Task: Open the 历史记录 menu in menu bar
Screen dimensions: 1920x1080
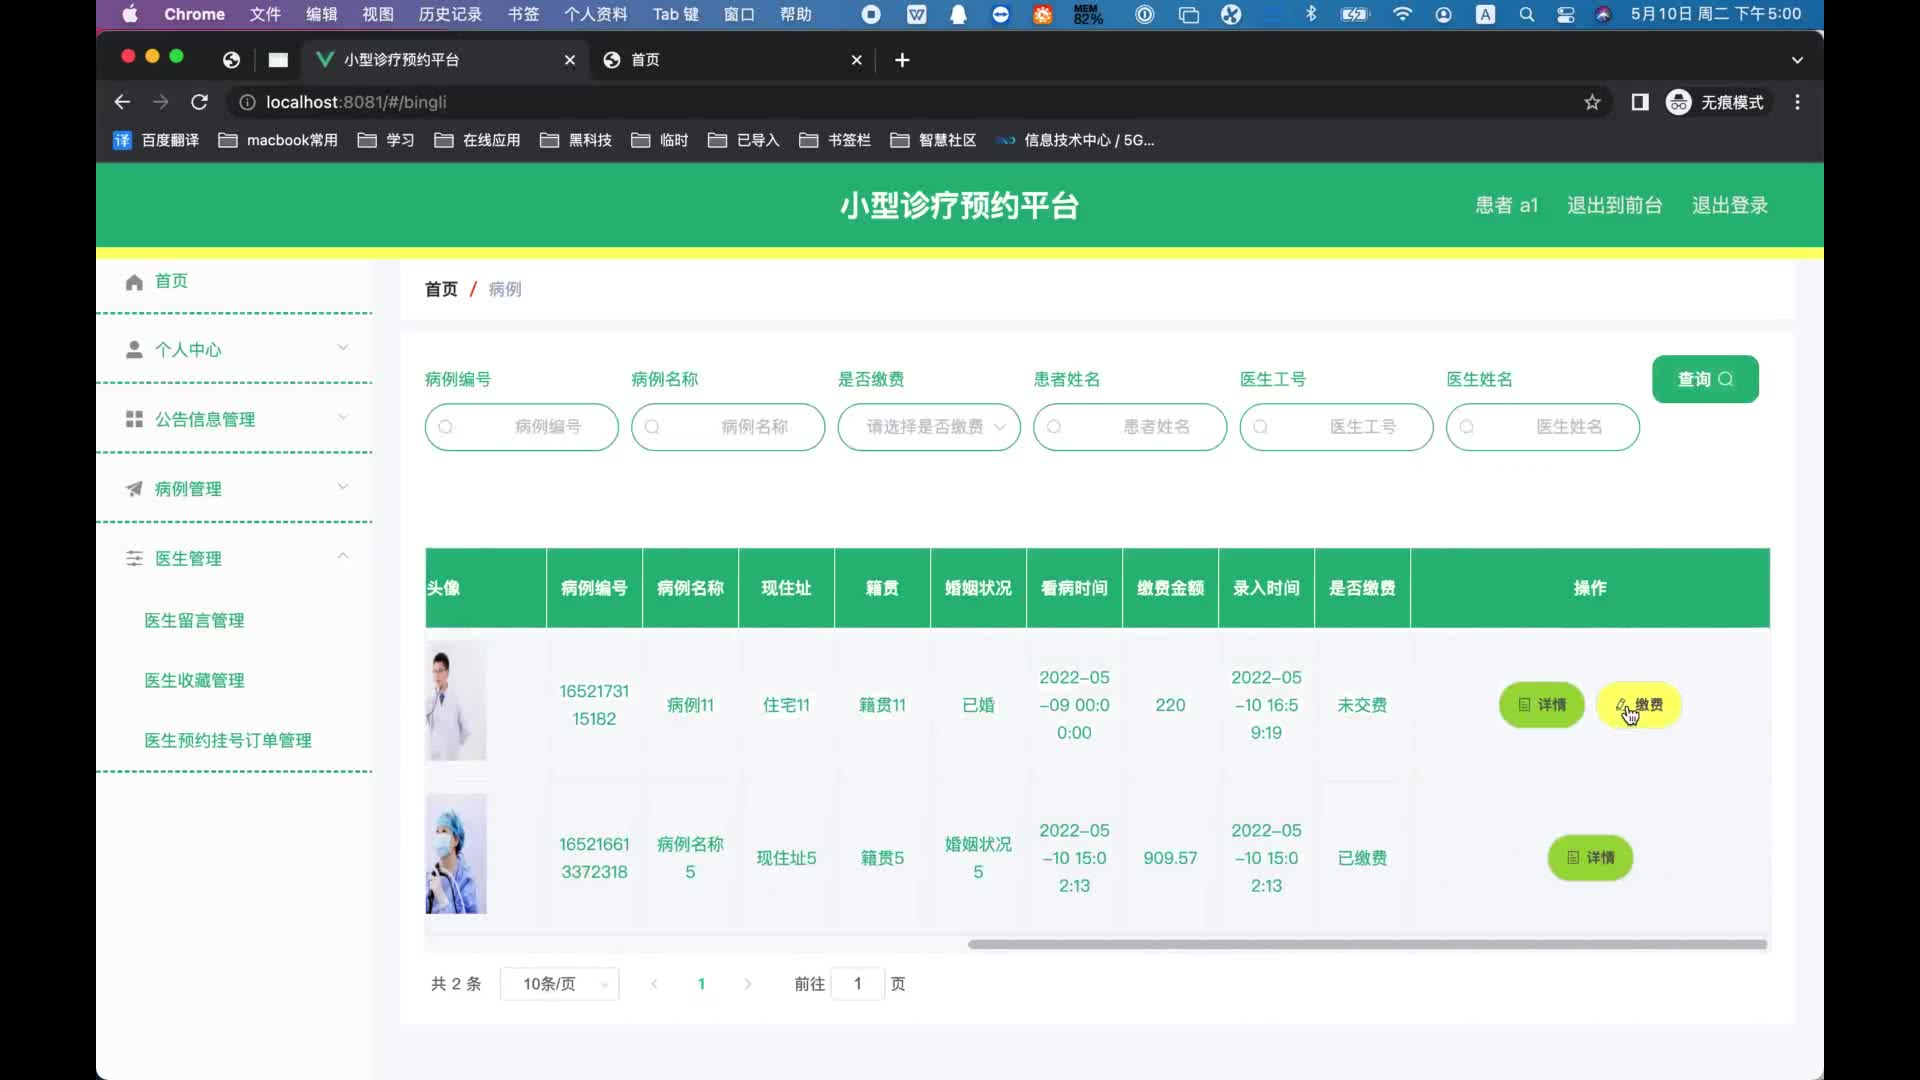Action: (449, 14)
